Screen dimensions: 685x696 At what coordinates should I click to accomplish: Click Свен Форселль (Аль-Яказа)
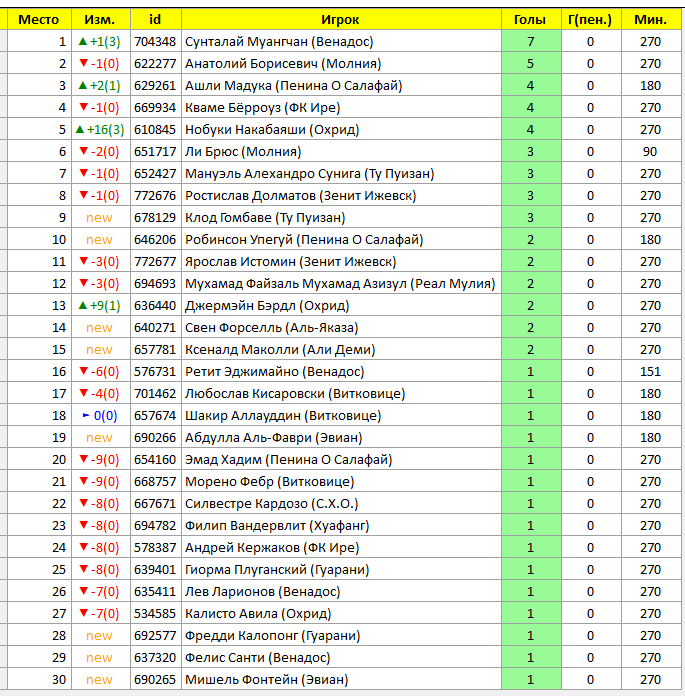coord(341,328)
